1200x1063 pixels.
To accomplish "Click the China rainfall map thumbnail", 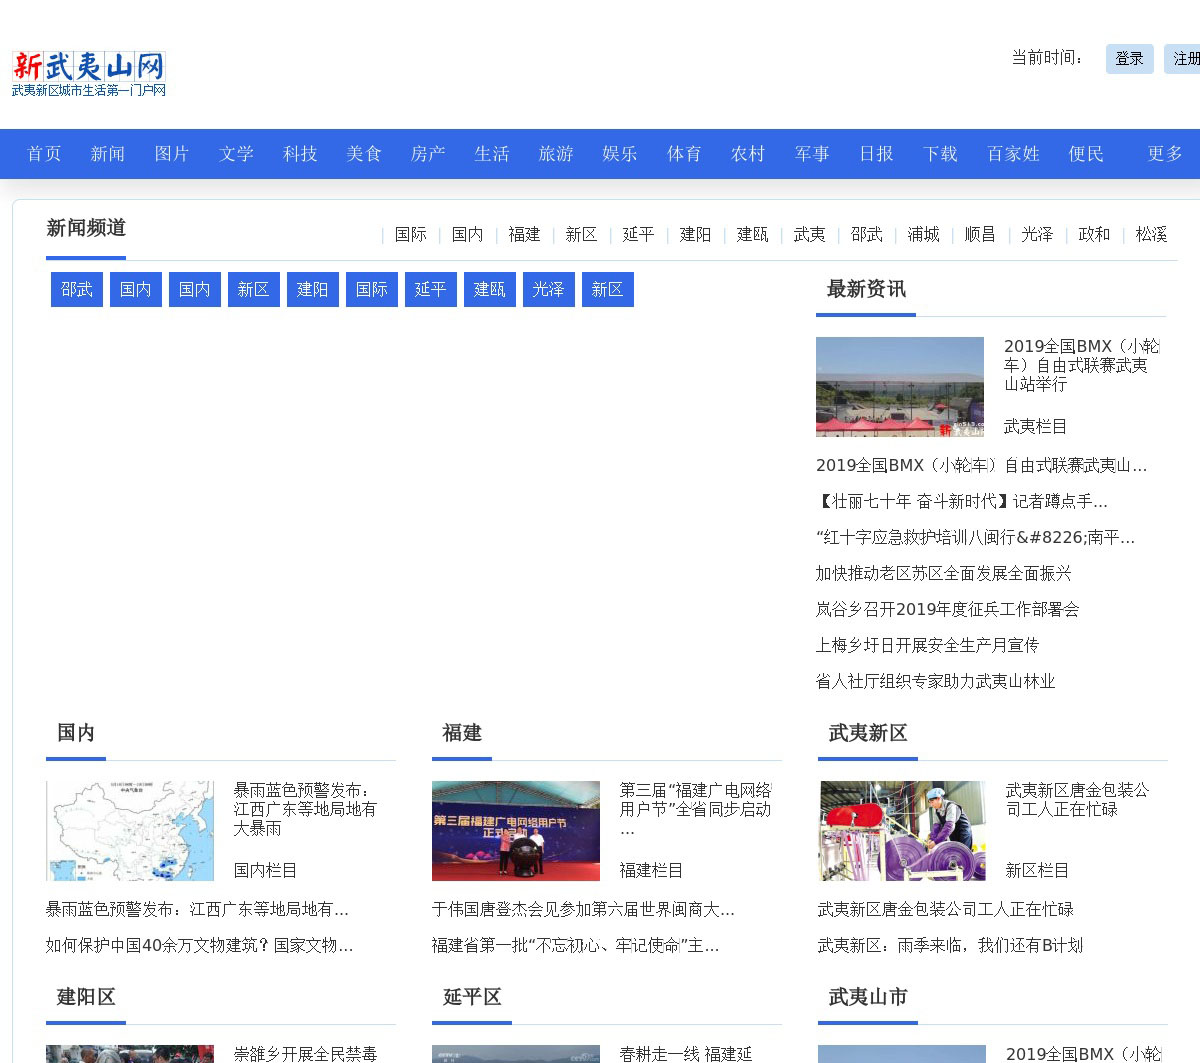I will [x=130, y=831].
